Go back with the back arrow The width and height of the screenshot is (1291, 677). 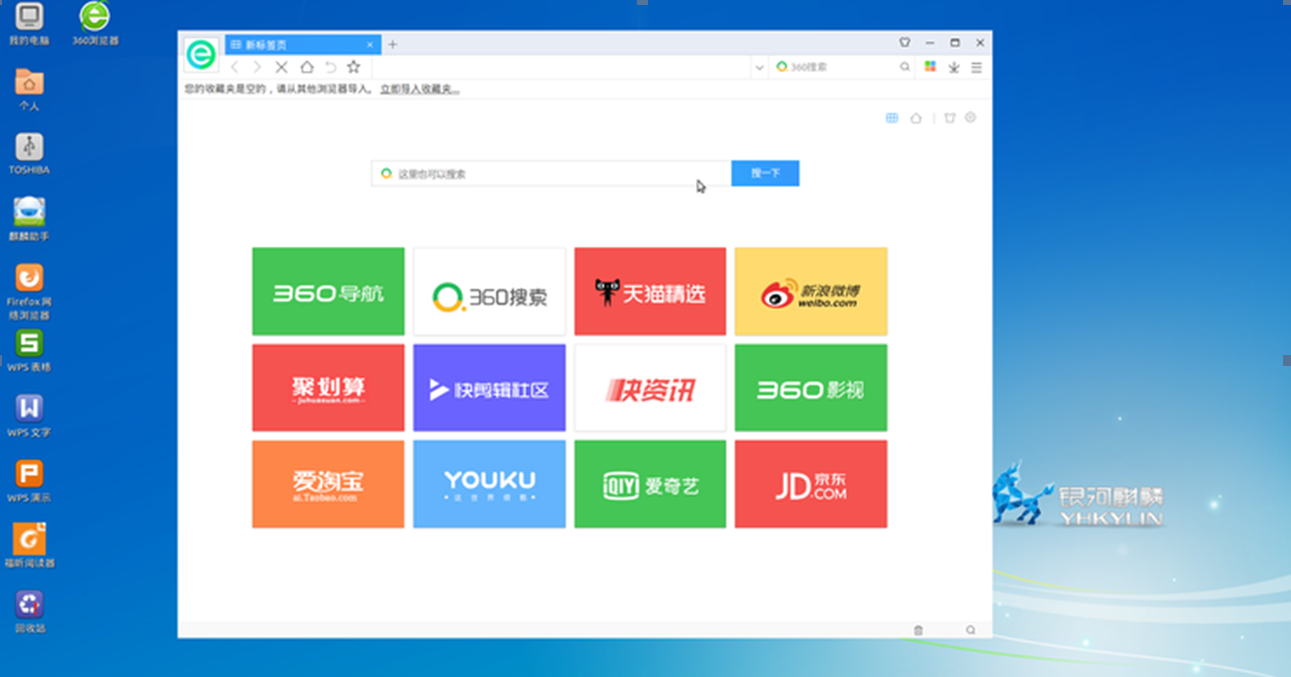pyautogui.click(x=235, y=67)
